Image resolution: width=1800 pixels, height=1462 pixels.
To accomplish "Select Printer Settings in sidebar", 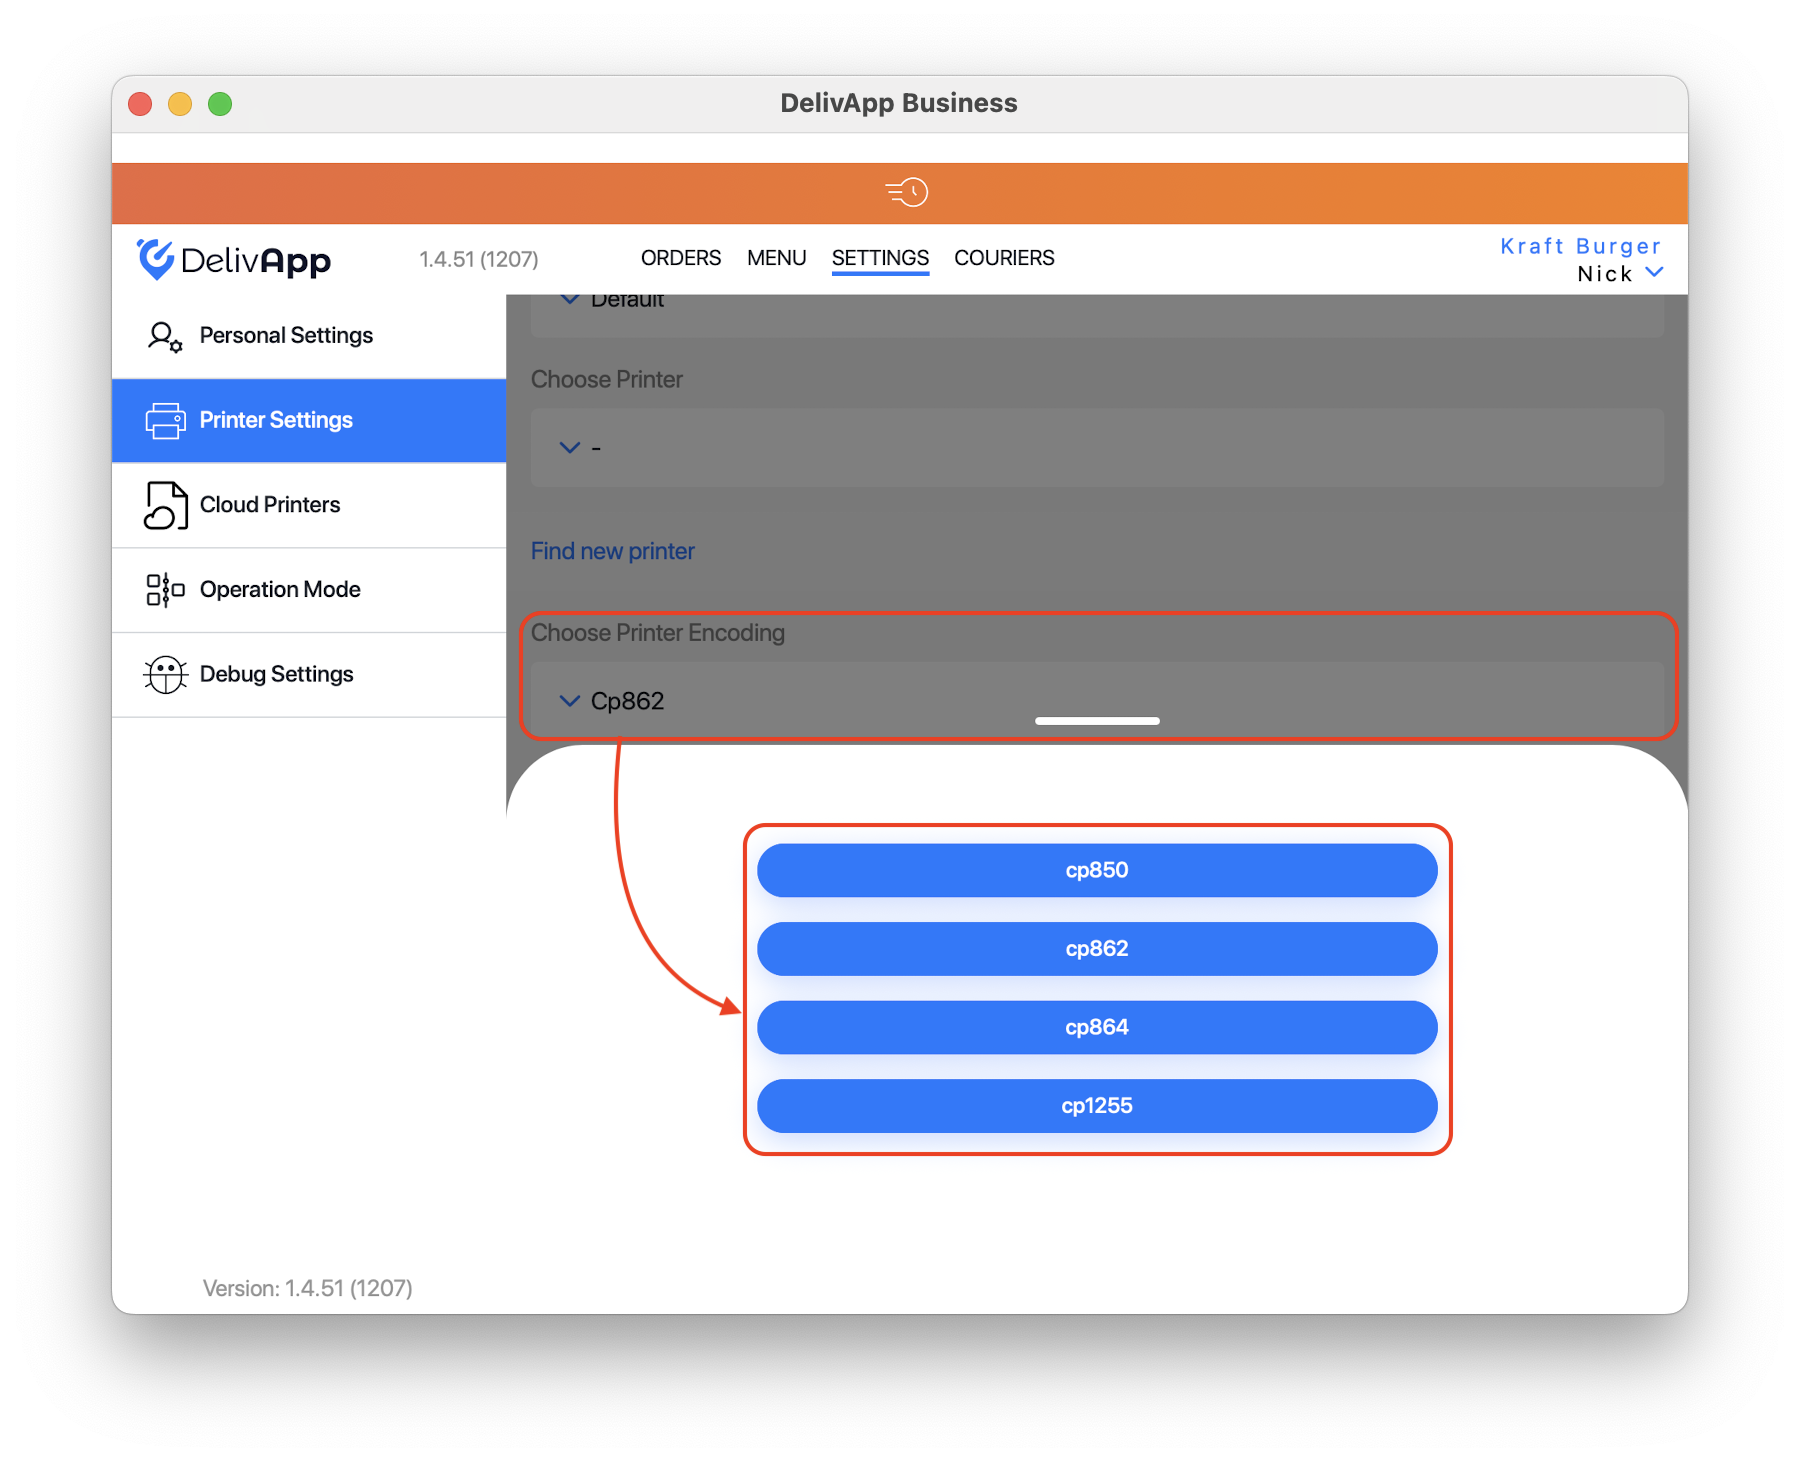I will 309,421.
